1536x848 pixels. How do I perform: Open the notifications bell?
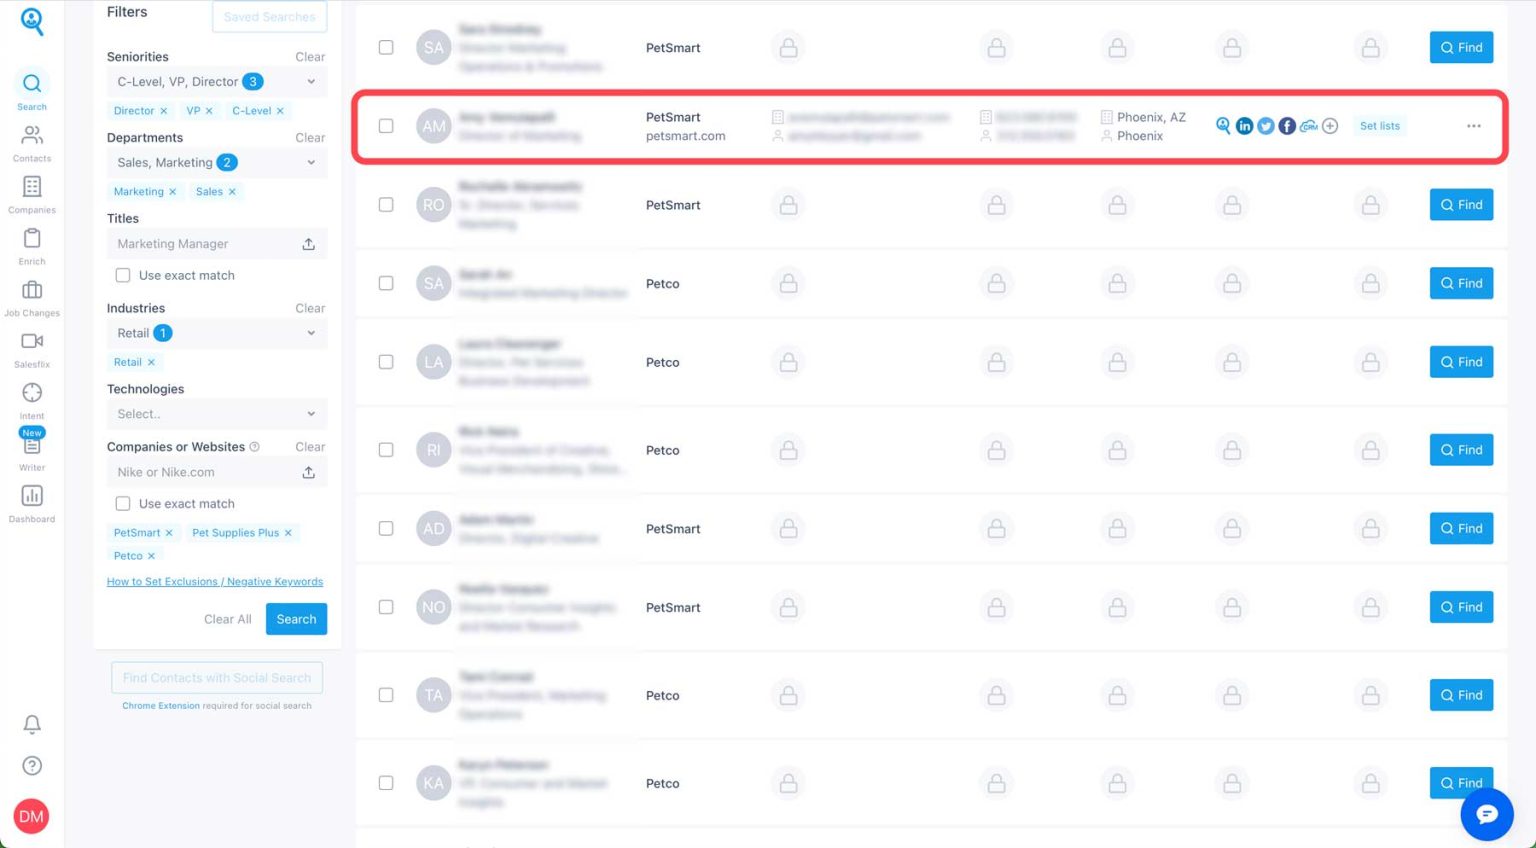click(31, 724)
